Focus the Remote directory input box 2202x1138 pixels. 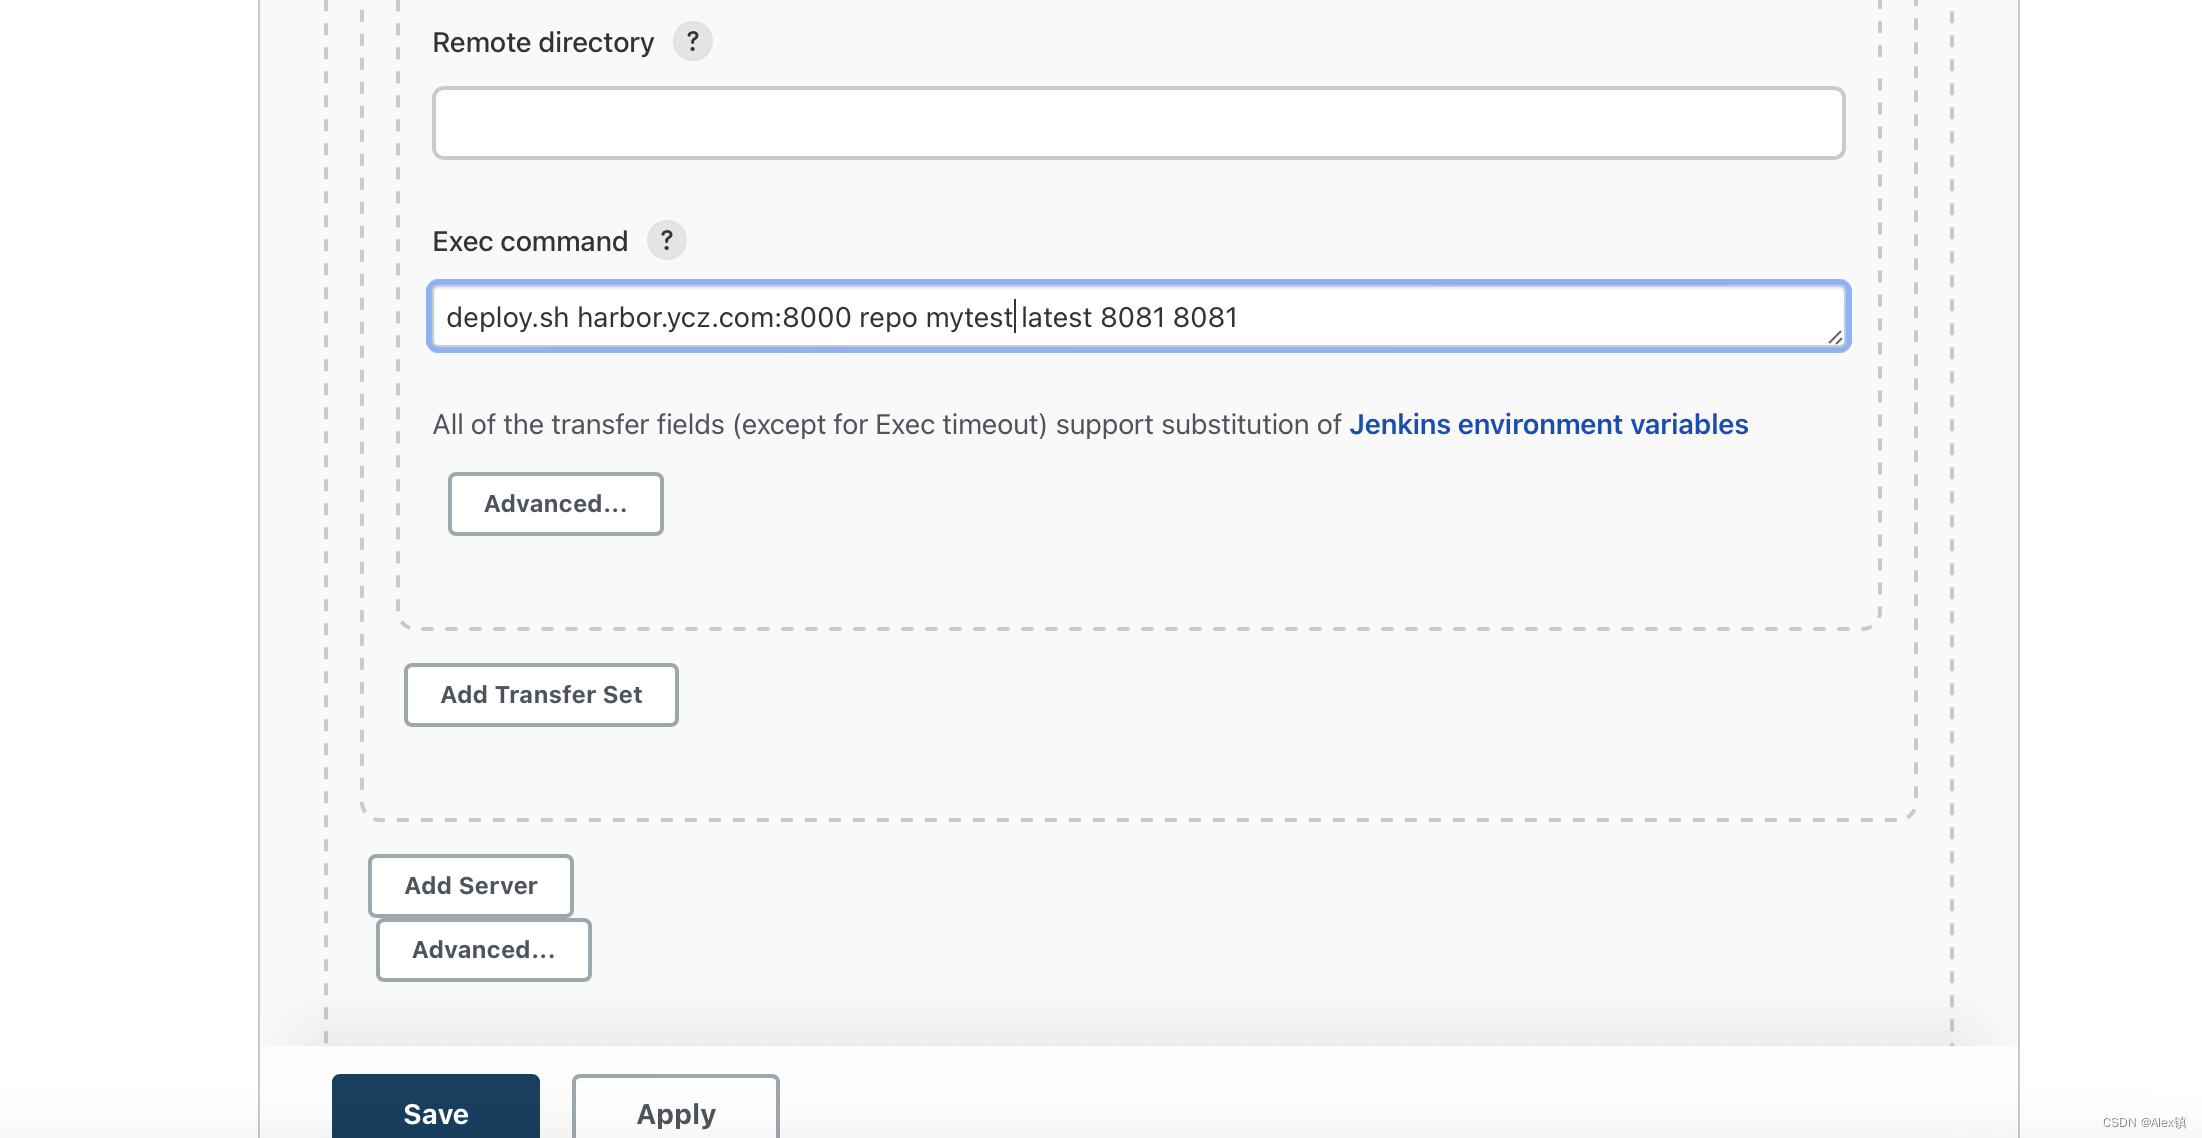pyautogui.click(x=1138, y=123)
